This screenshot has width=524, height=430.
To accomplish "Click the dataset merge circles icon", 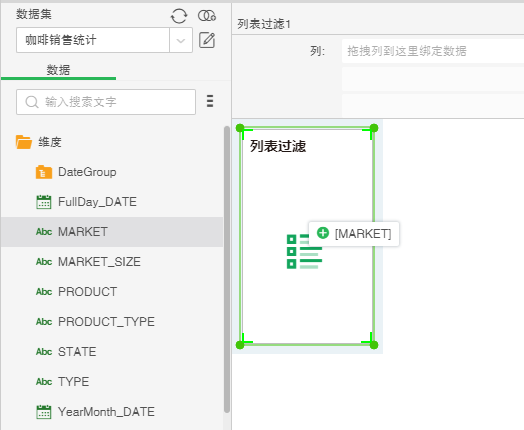I will pos(207,16).
